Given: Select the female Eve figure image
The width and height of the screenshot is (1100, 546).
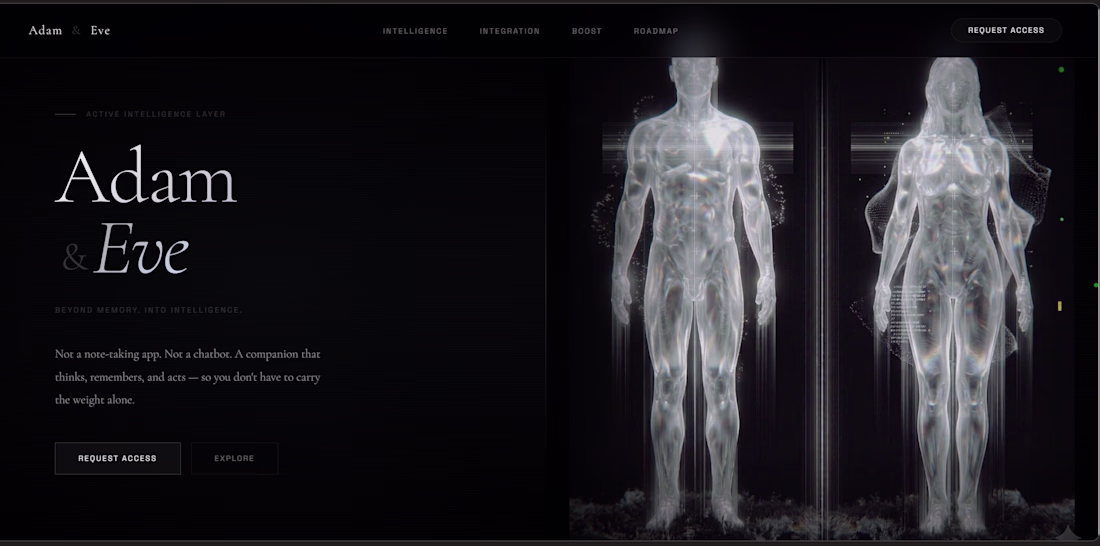Looking at the screenshot, I should pos(953,295).
